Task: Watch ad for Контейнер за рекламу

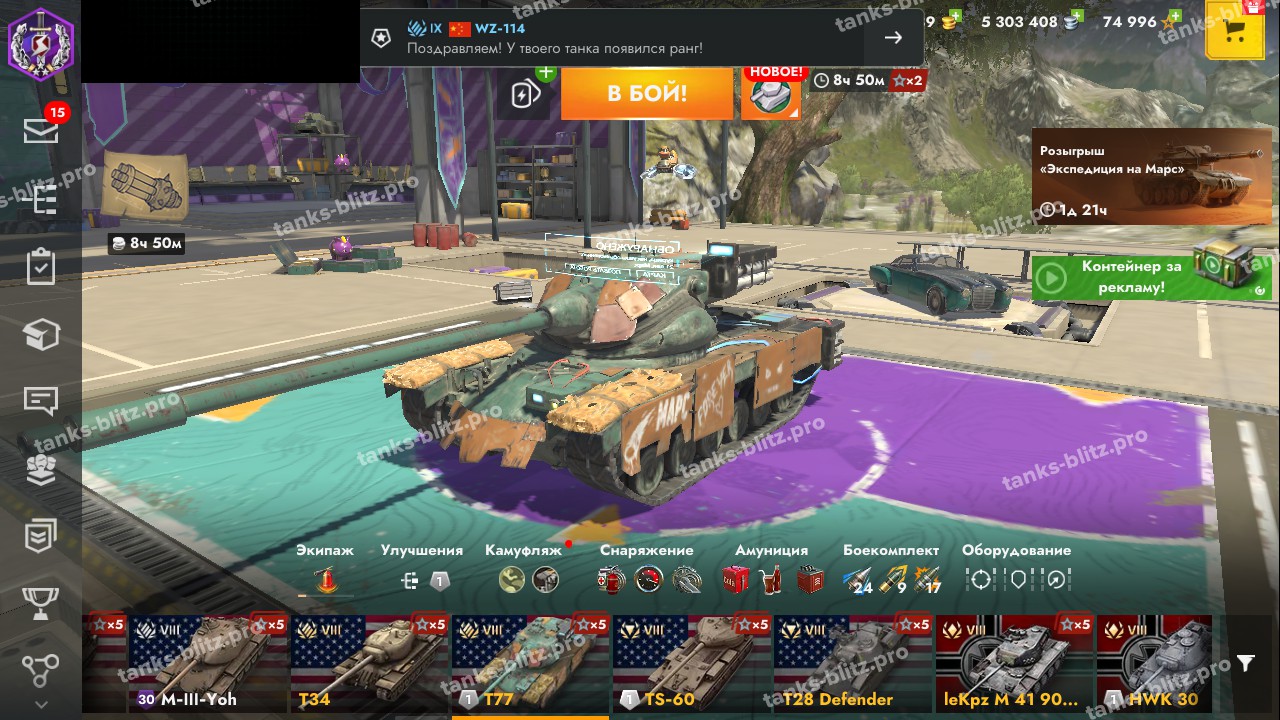Action: click(1151, 276)
